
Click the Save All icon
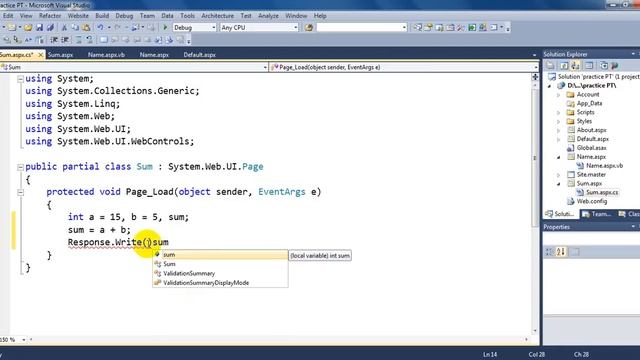[50, 27]
